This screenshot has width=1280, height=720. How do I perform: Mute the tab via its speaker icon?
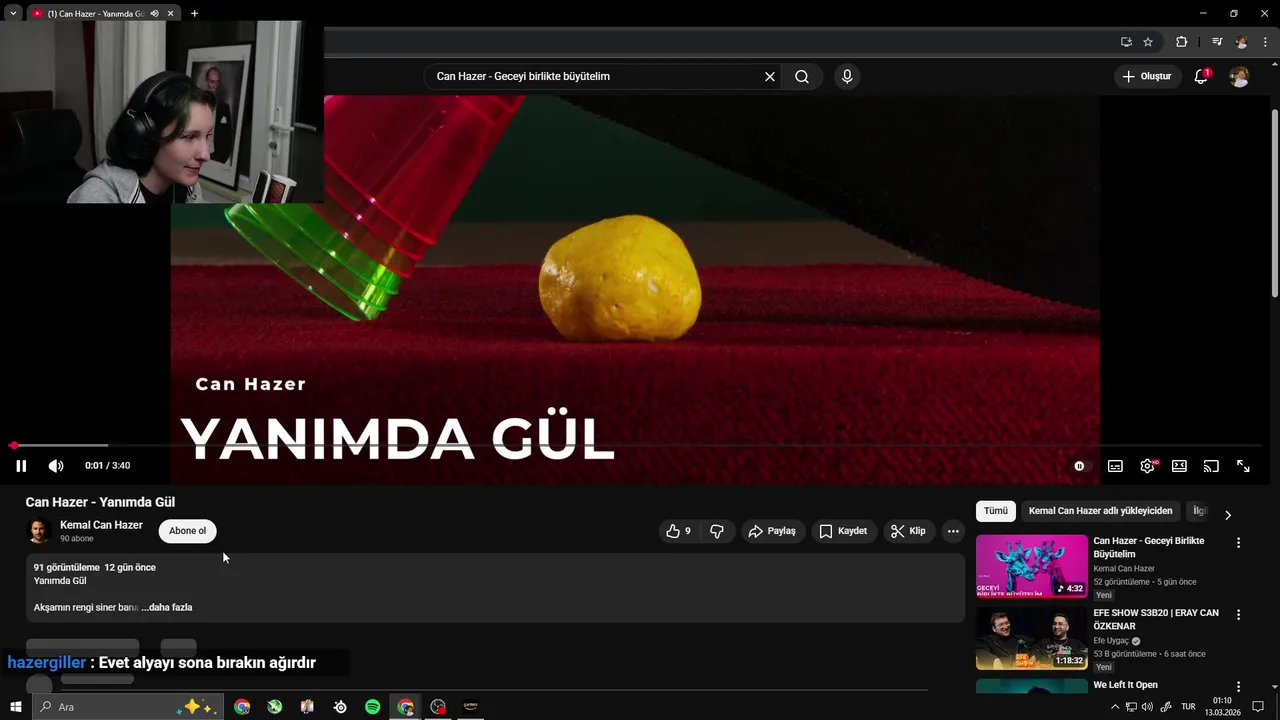tap(155, 13)
